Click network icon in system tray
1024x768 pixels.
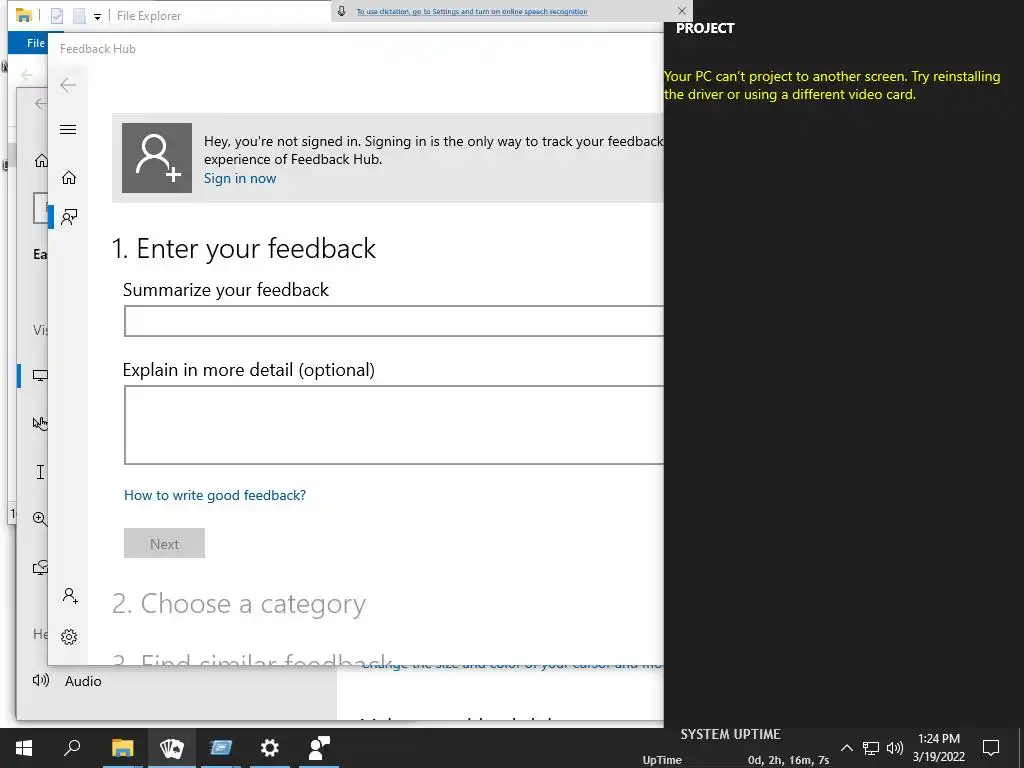[x=871, y=748]
